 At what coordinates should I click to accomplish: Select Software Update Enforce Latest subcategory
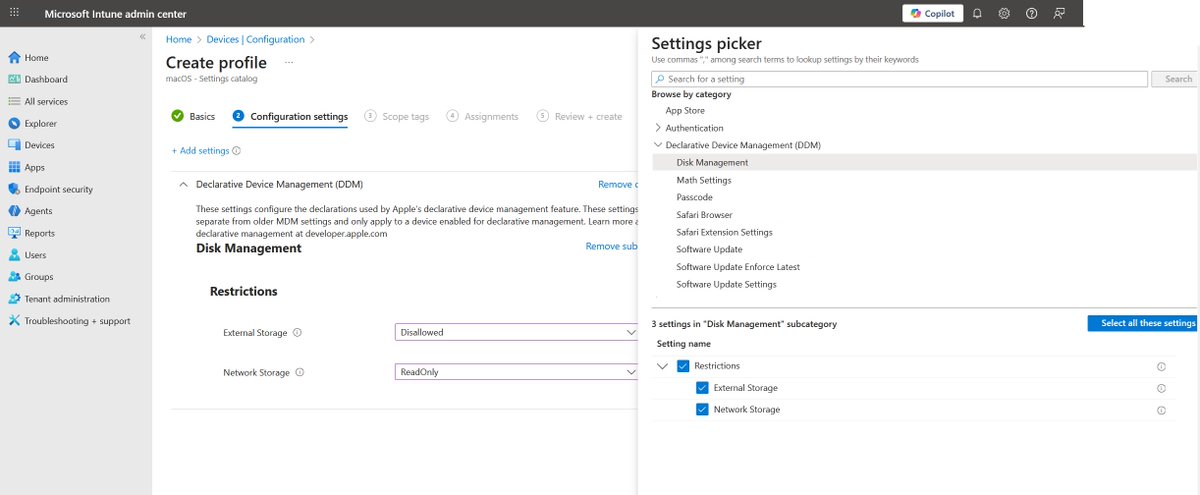pos(738,267)
